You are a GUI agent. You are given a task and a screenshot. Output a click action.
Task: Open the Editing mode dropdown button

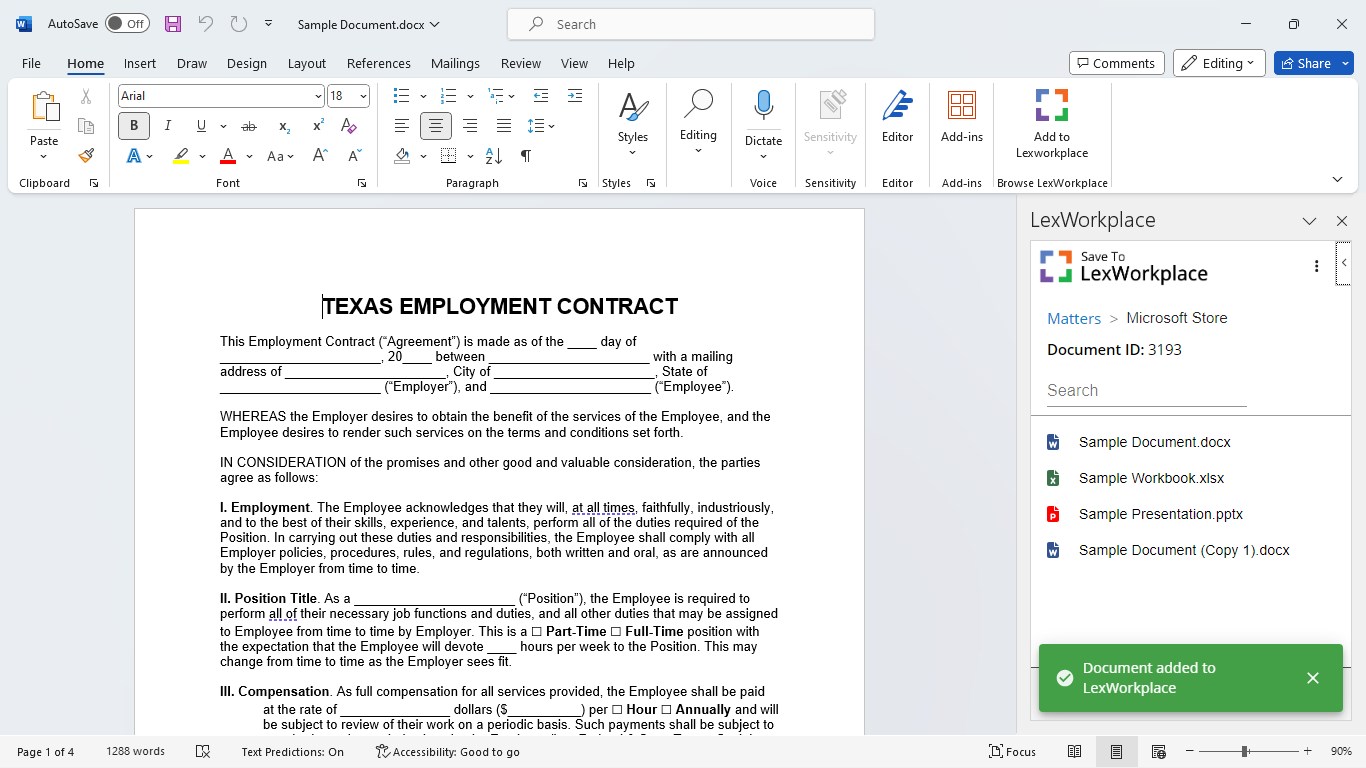point(1219,63)
